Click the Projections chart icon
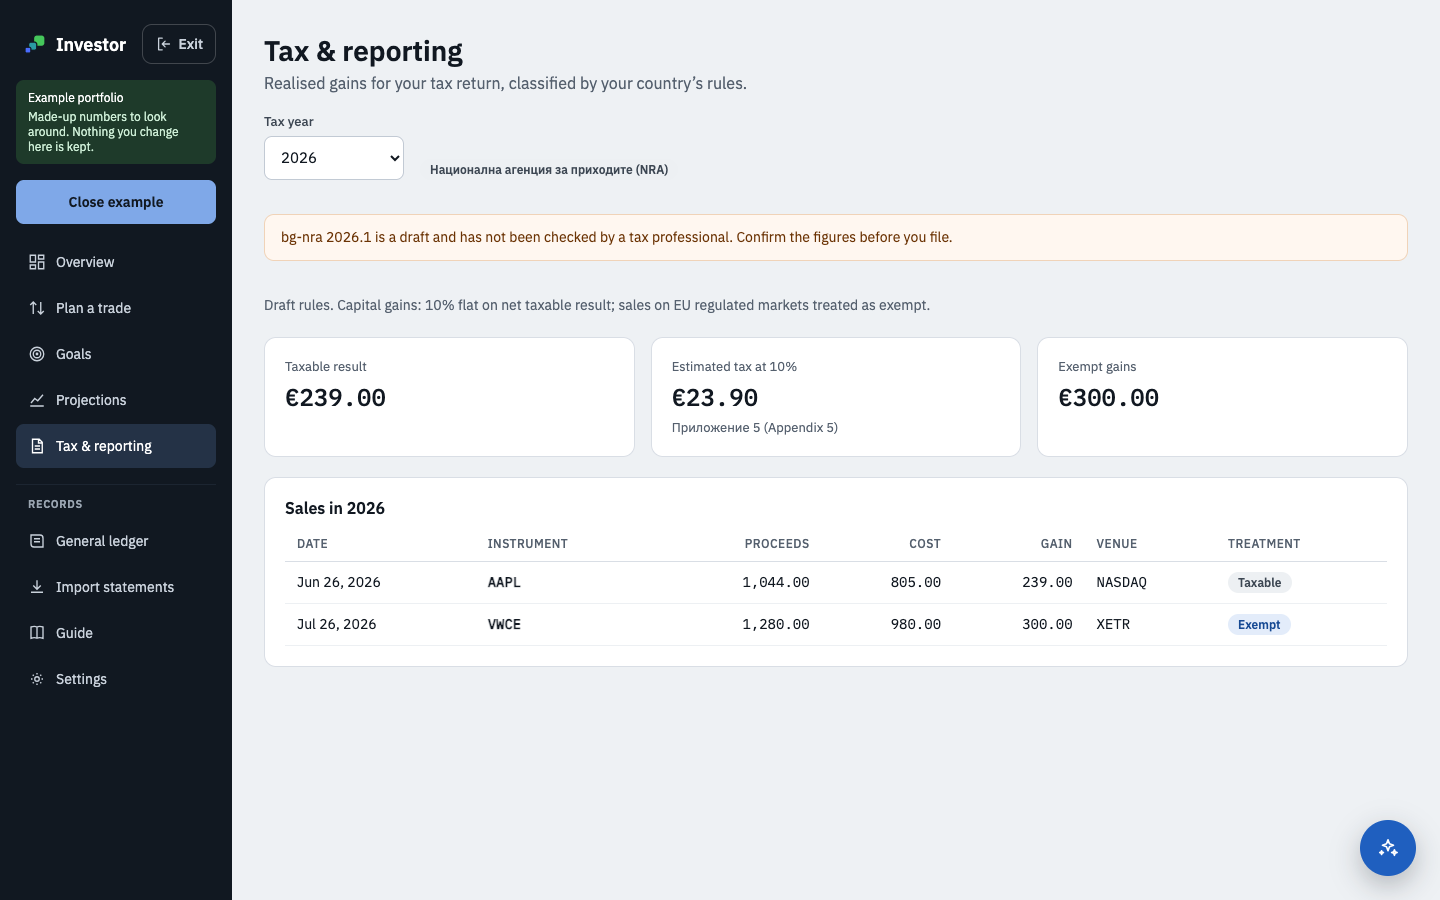The width and height of the screenshot is (1440, 900). (37, 400)
